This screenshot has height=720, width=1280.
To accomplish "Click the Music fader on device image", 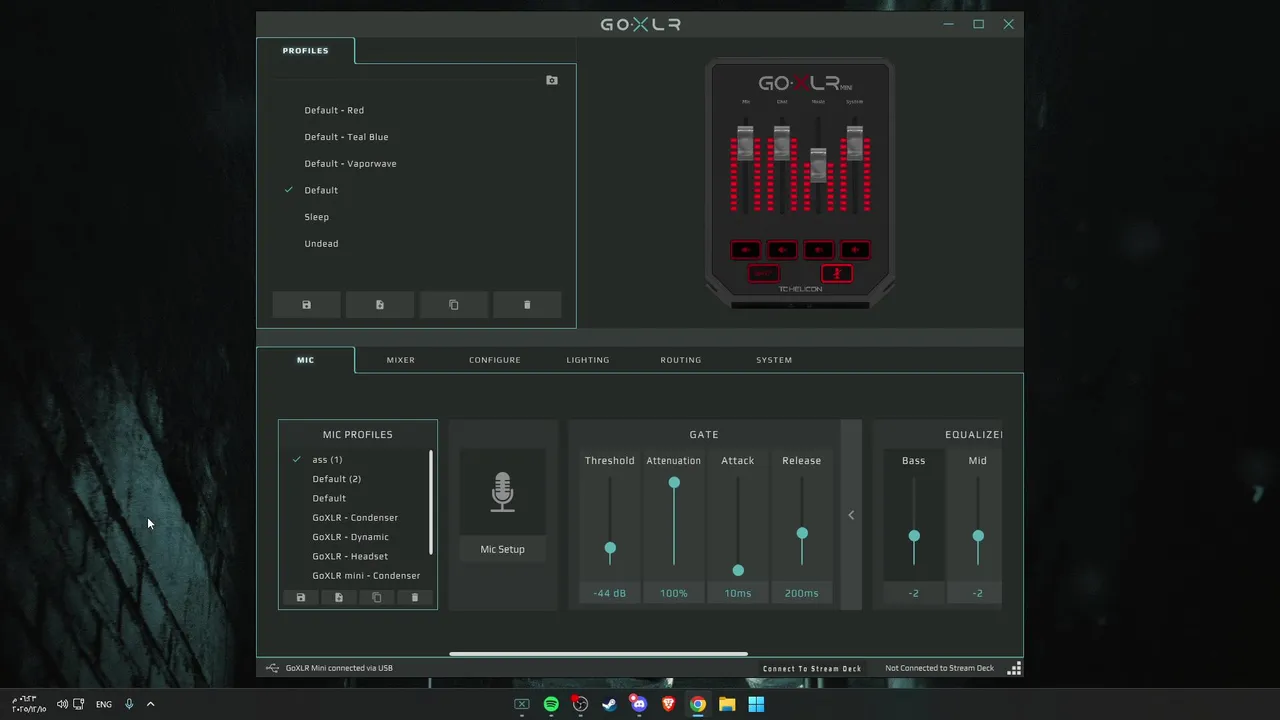I will pos(818,164).
